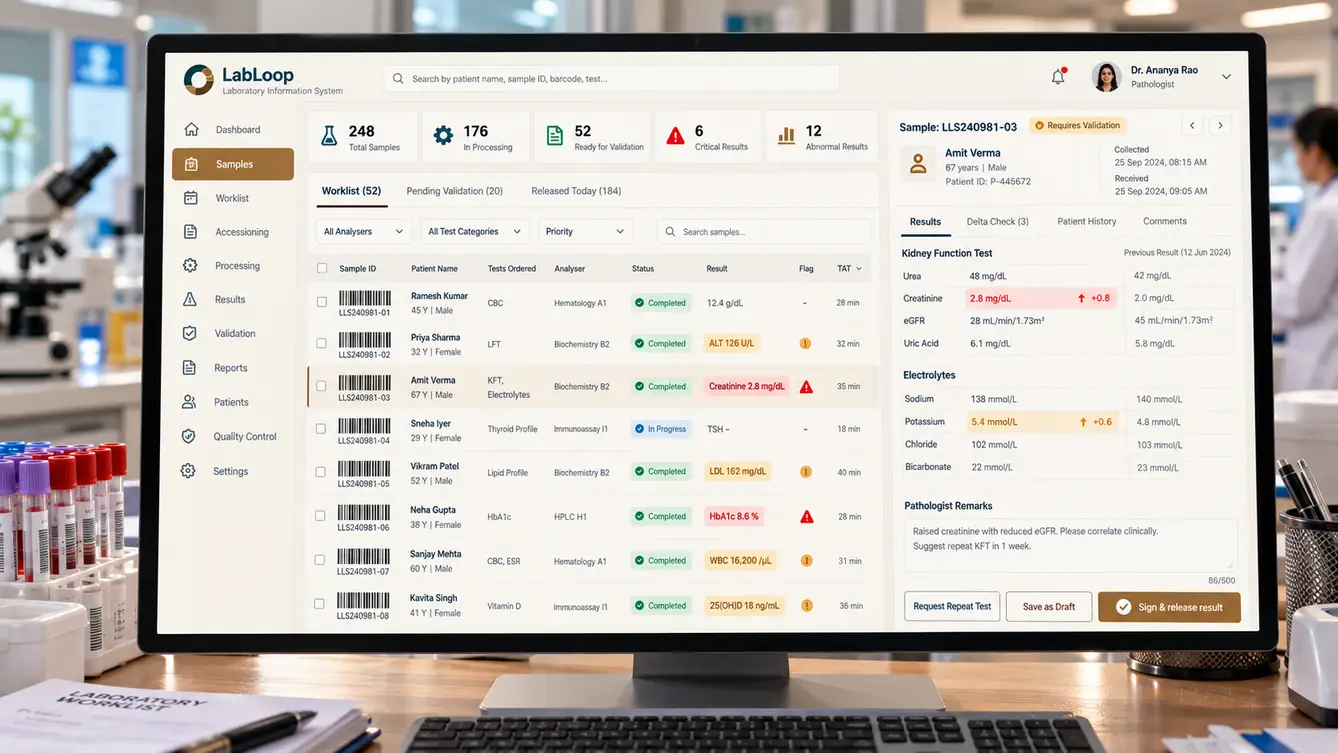This screenshot has height=753, width=1338.
Task: Click the Validation shield-check icon
Action: pyautogui.click(x=189, y=333)
